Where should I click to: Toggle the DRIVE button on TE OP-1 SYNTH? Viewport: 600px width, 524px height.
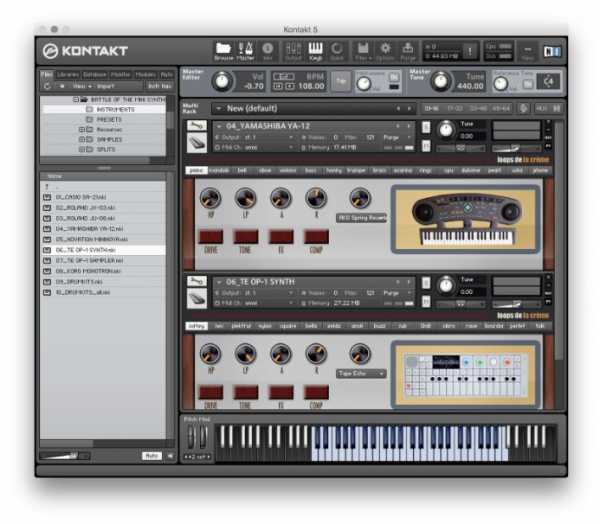[x=211, y=392]
